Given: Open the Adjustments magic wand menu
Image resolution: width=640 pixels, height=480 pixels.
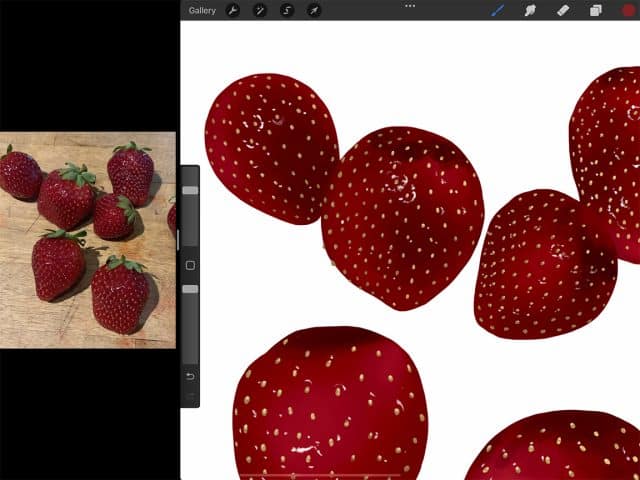Looking at the screenshot, I should (260, 11).
